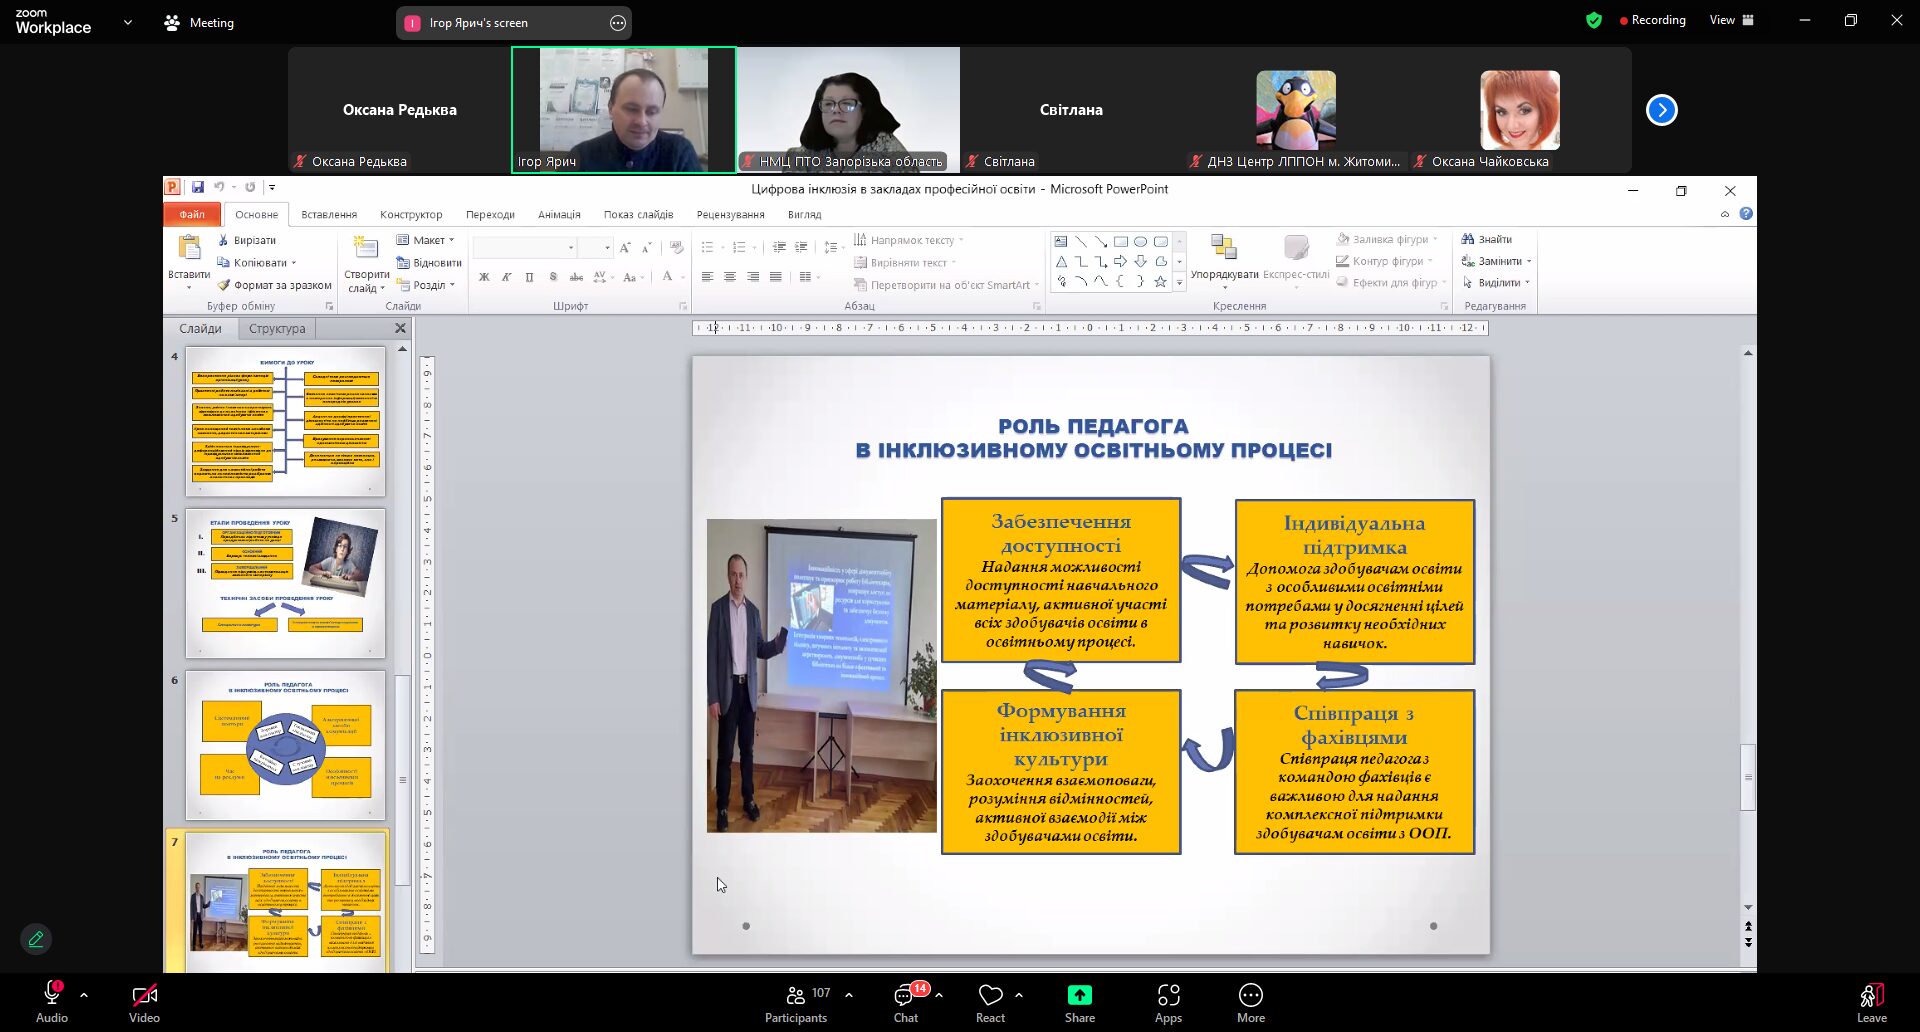Switch to the Вставлення ribbon tab
This screenshot has width=1920, height=1032.
pyautogui.click(x=329, y=214)
